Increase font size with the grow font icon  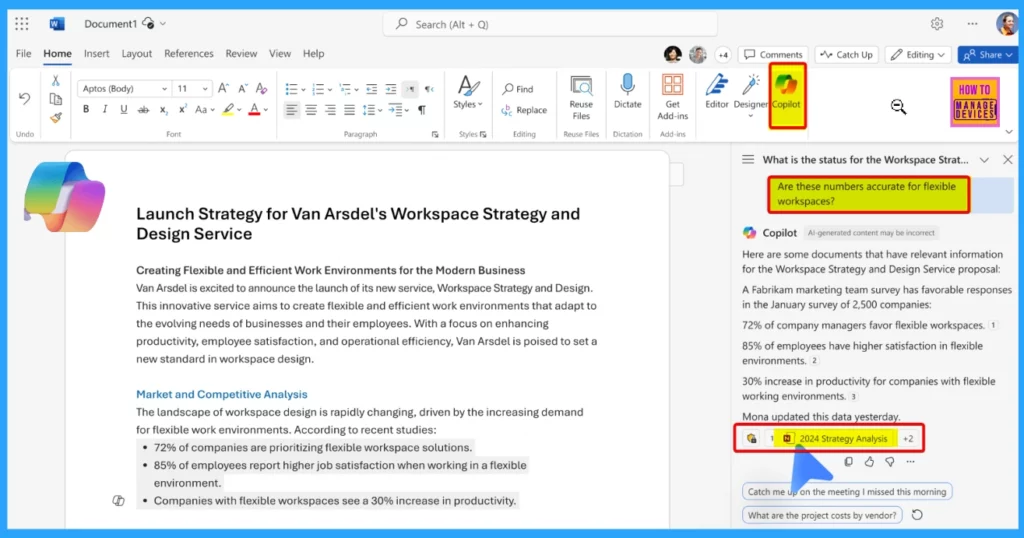pos(223,88)
